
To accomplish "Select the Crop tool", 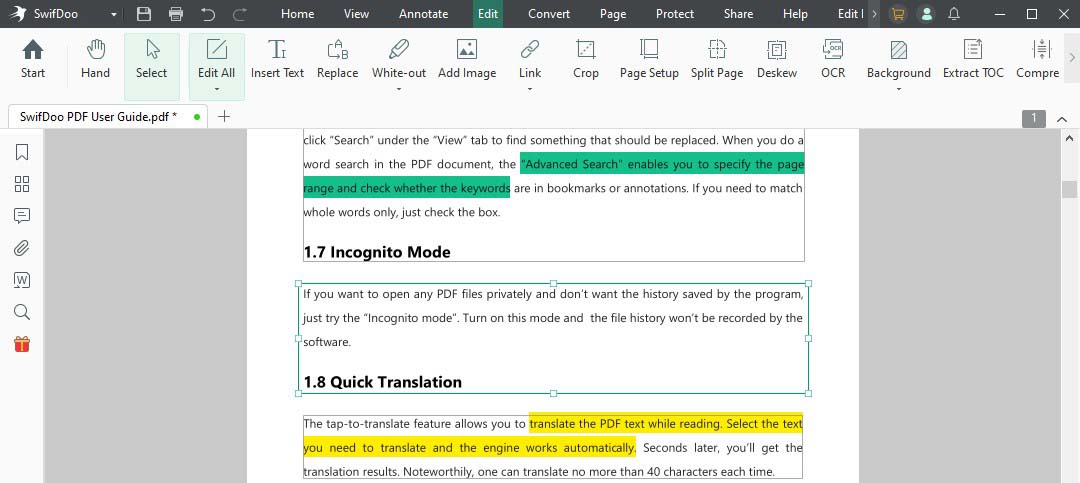I will click(x=585, y=59).
